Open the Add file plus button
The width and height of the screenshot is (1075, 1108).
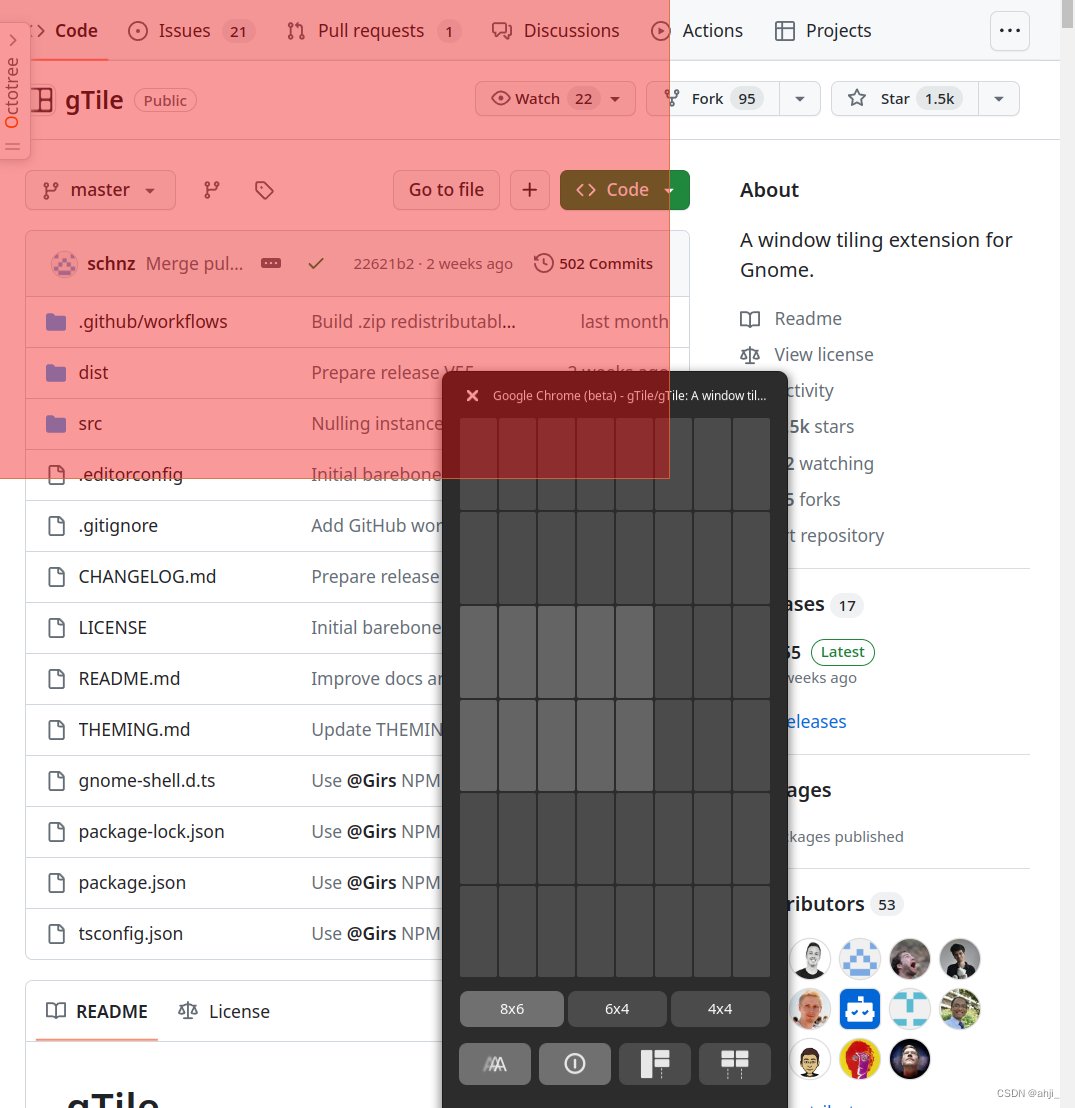(x=530, y=190)
